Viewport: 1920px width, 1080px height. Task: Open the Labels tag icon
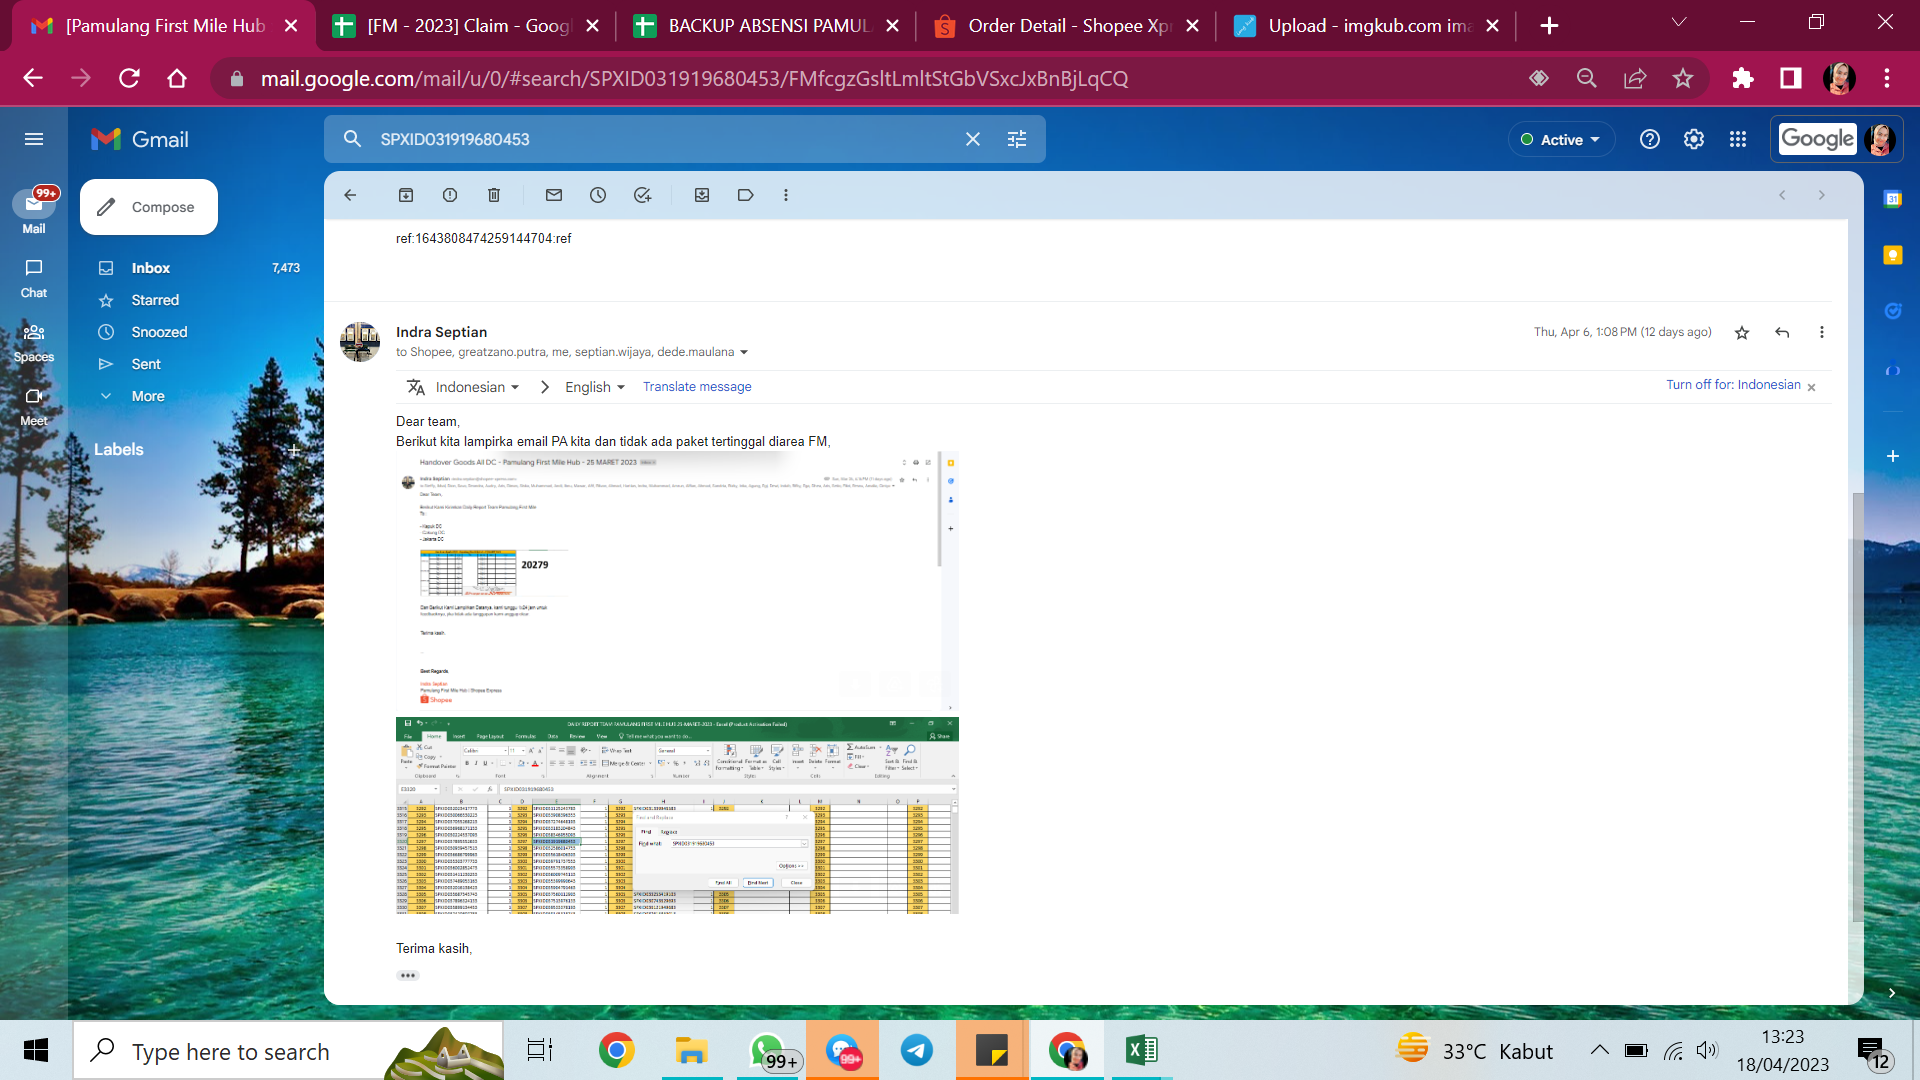(745, 195)
